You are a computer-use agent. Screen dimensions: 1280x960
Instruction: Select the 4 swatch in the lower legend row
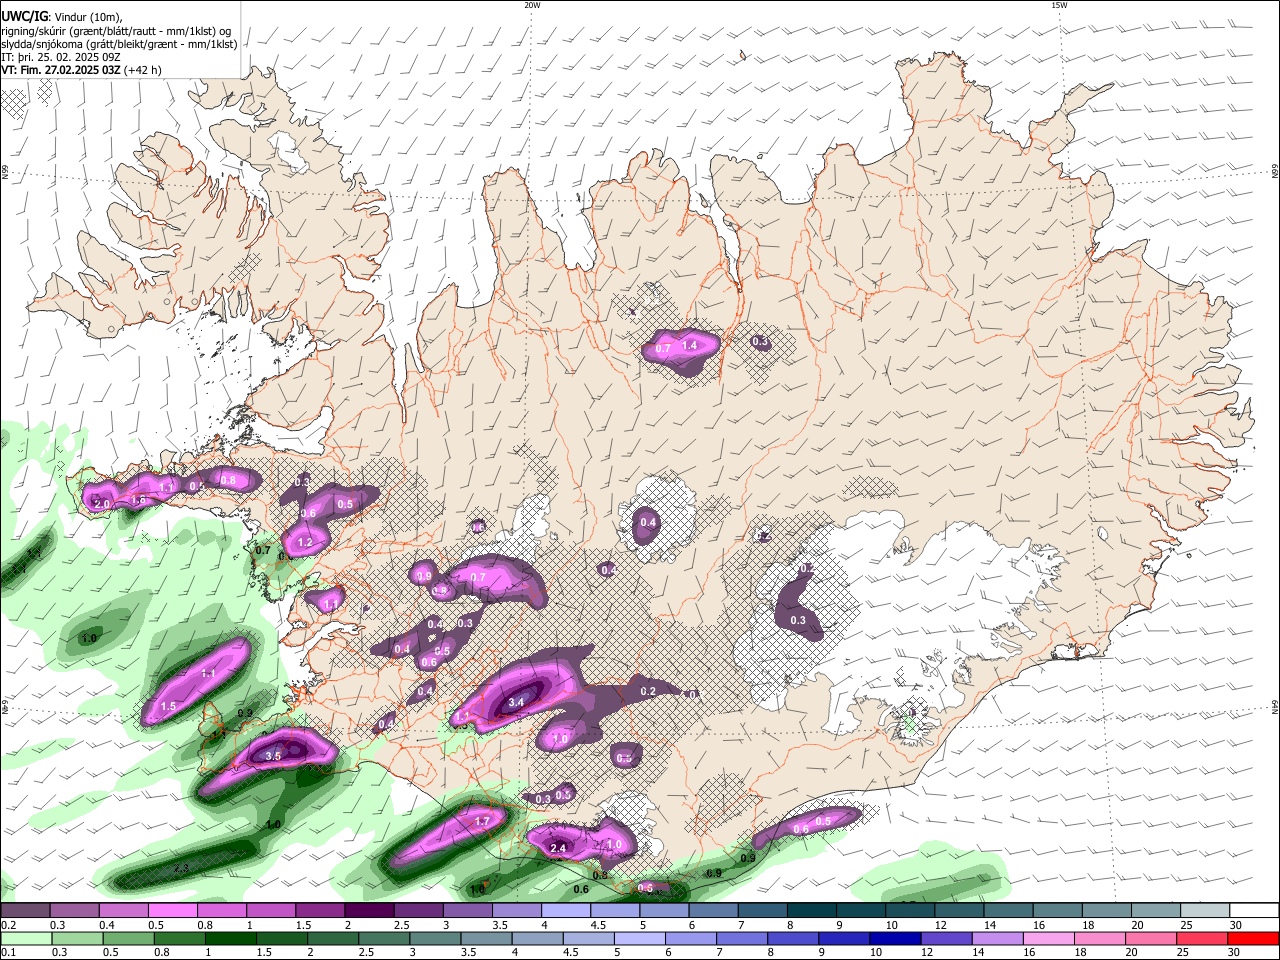[x=537, y=939]
